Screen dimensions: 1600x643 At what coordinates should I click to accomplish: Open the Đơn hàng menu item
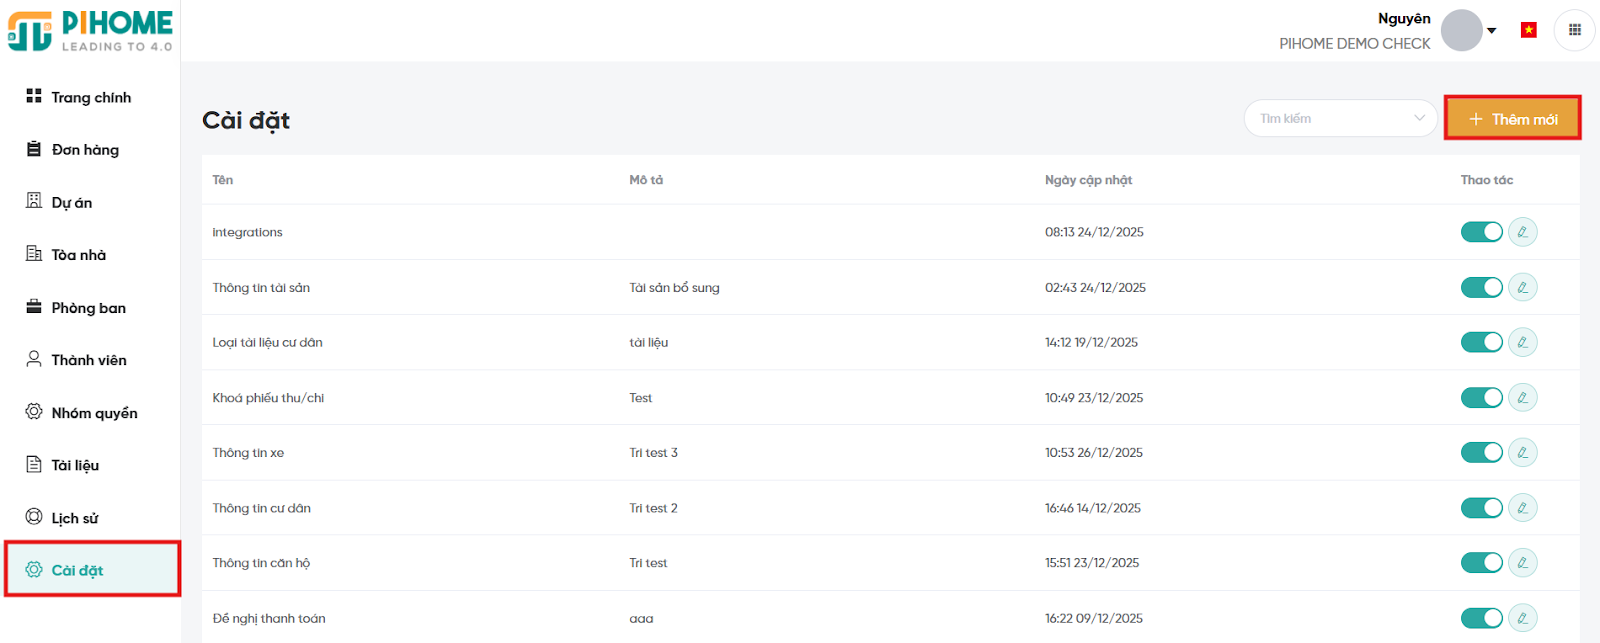(85, 150)
